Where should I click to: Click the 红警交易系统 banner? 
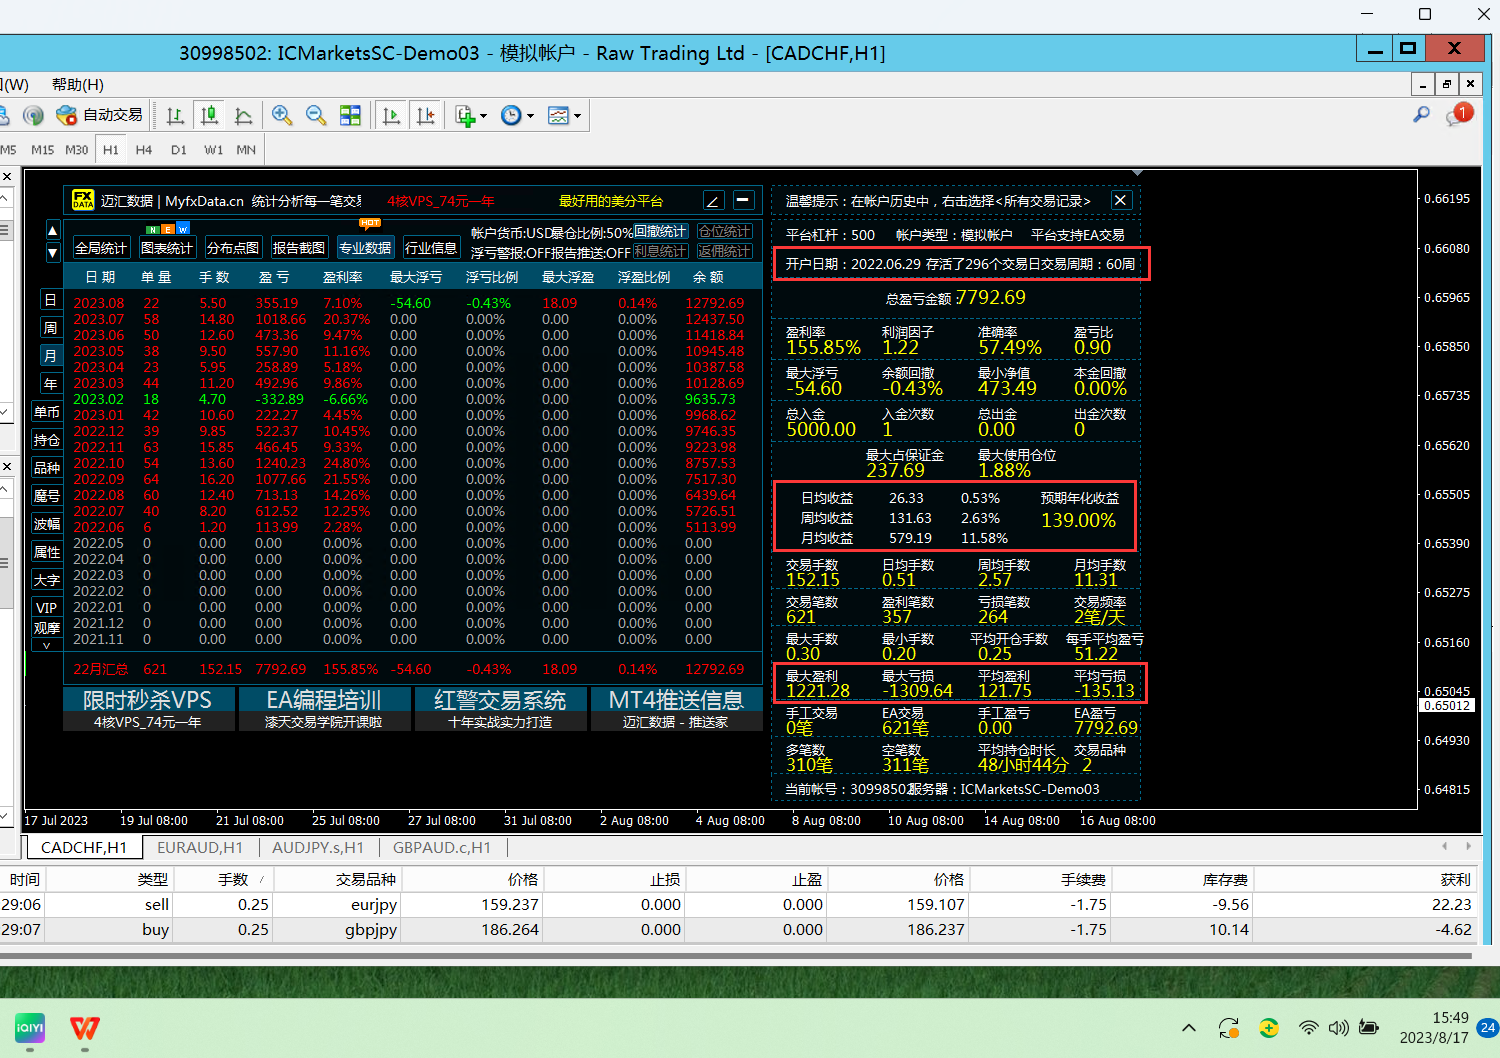click(x=500, y=709)
